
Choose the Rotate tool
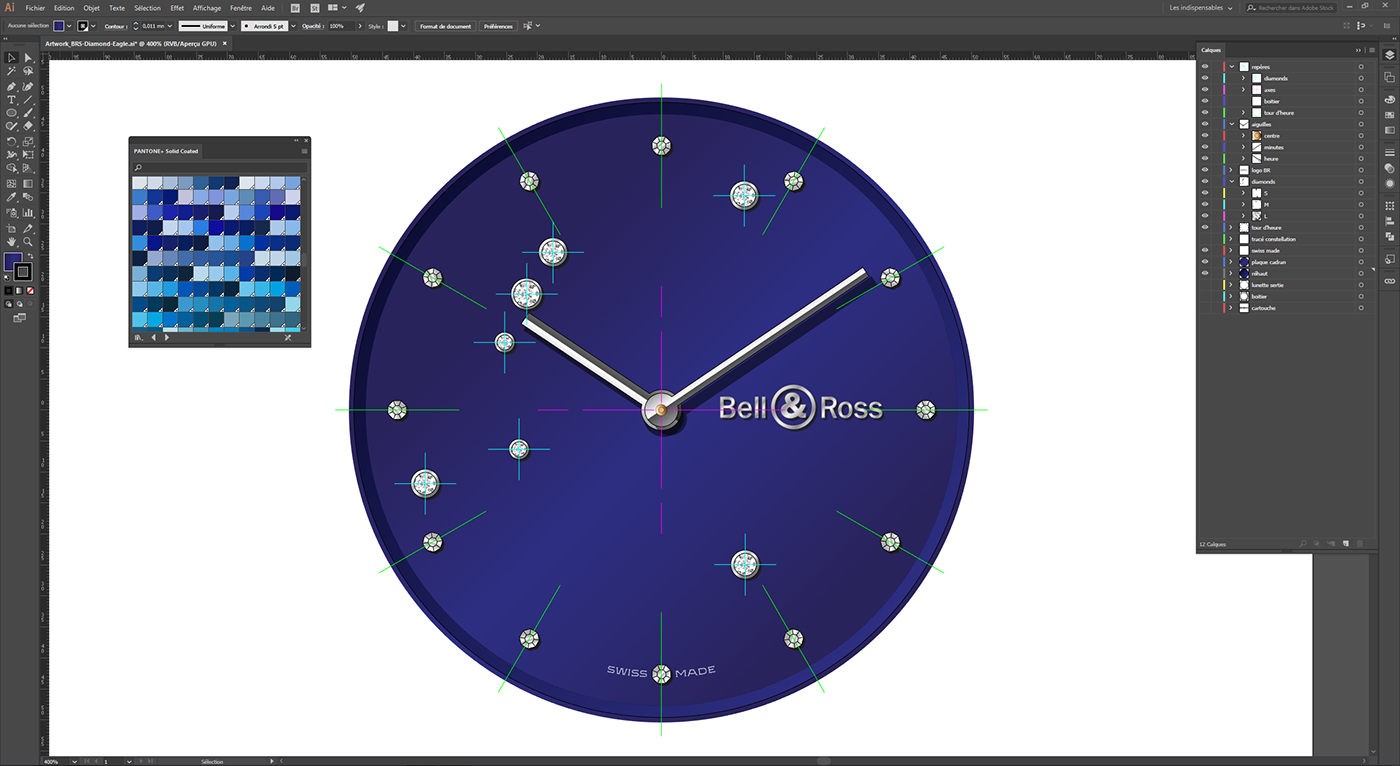point(11,142)
